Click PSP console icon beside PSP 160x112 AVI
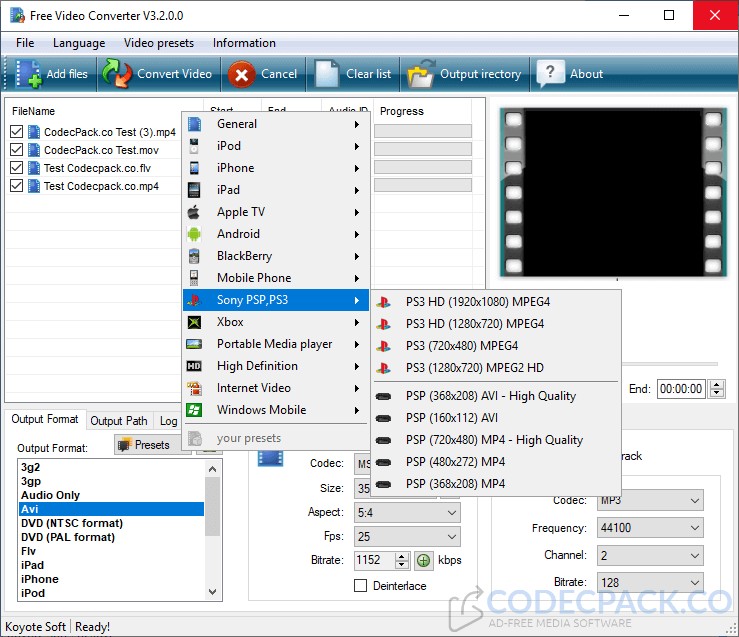Image resolution: width=739 pixels, height=637 pixels. (384, 418)
